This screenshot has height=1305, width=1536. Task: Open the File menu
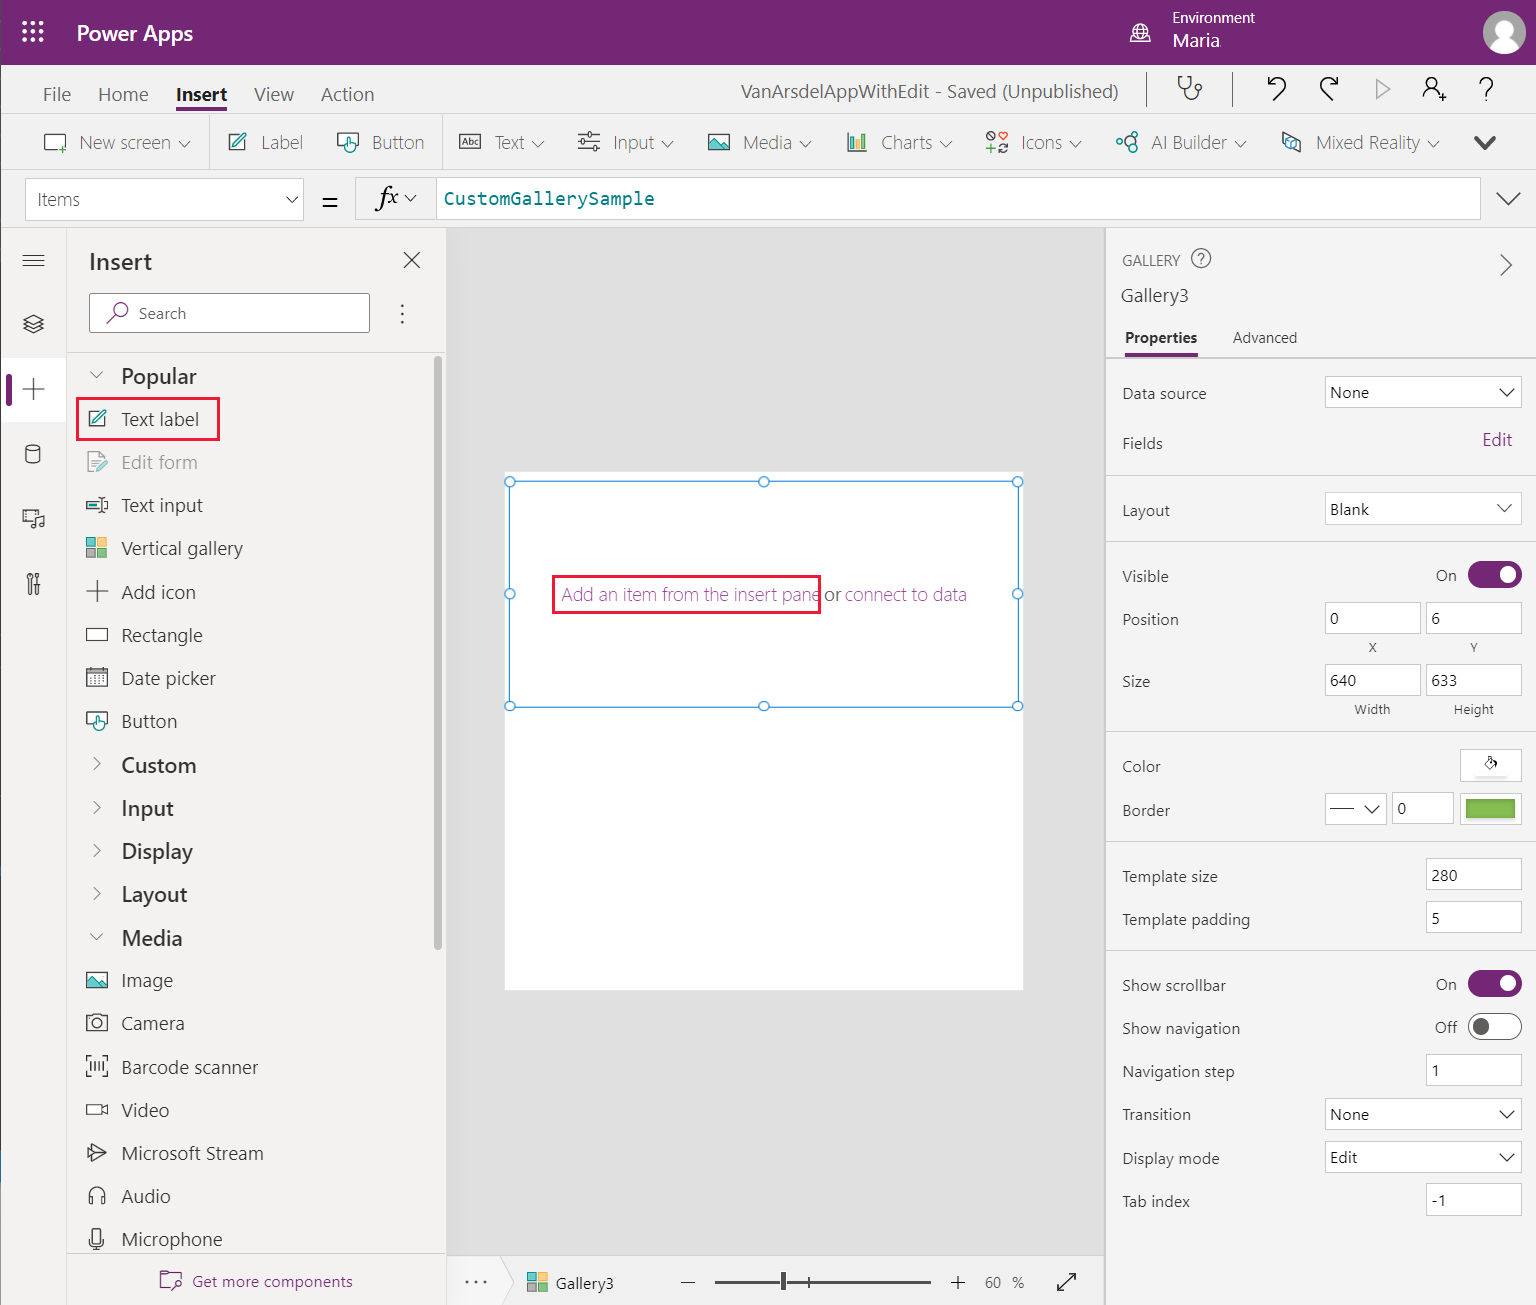57,94
